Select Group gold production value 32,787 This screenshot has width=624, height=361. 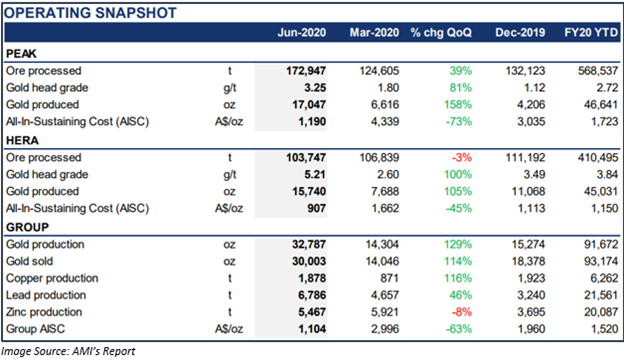[309, 244]
